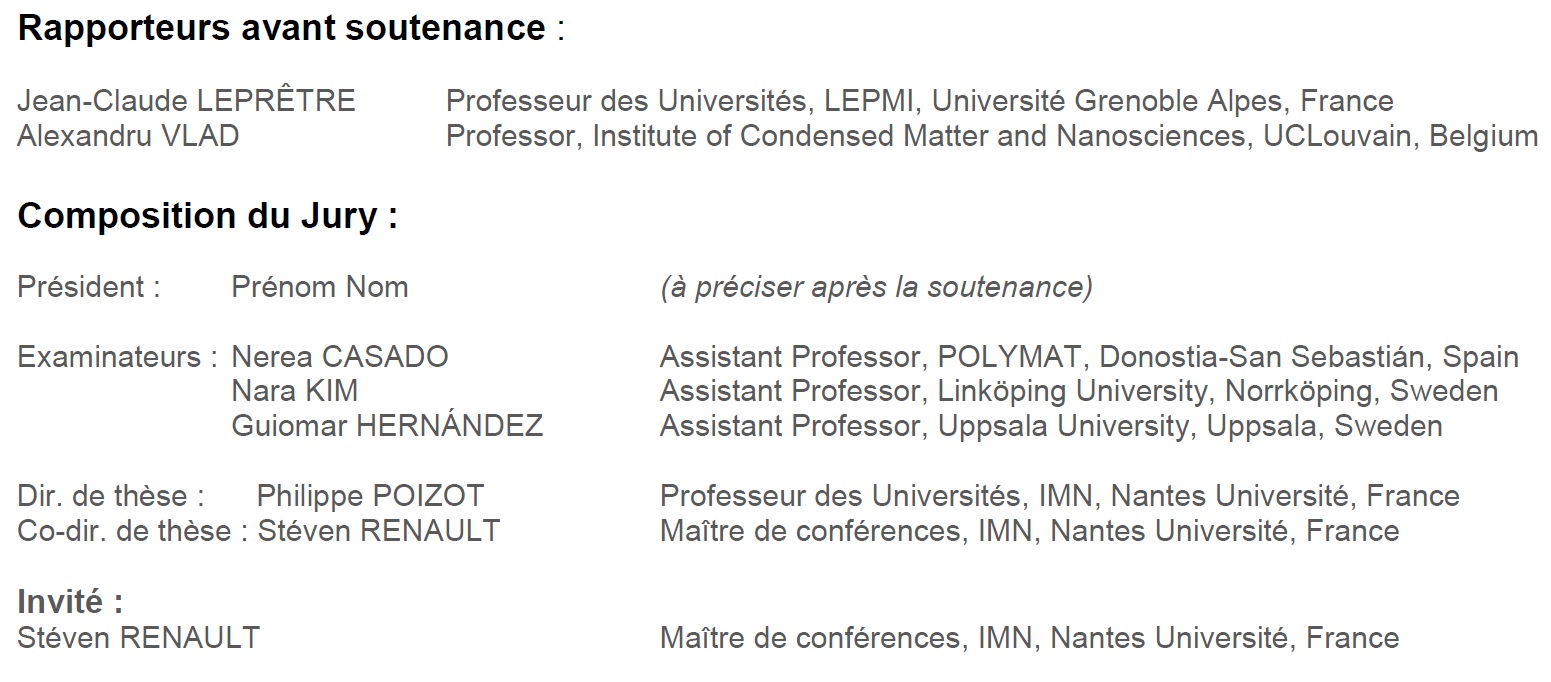
Task: Click the name Guiomar HERNÁNDEZ
Action: [387, 426]
